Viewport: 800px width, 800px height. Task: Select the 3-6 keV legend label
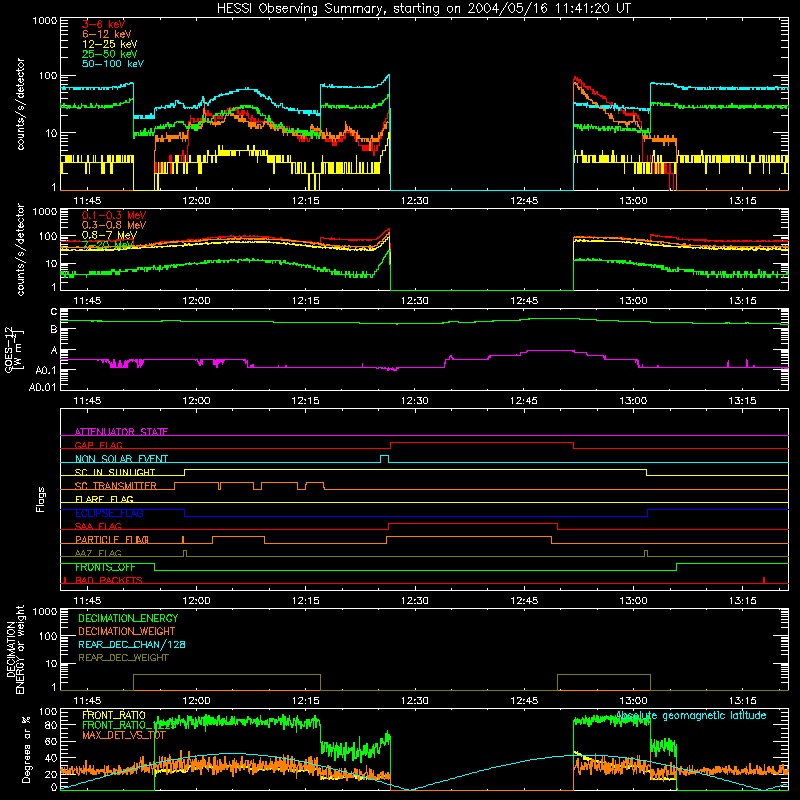pos(104,24)
